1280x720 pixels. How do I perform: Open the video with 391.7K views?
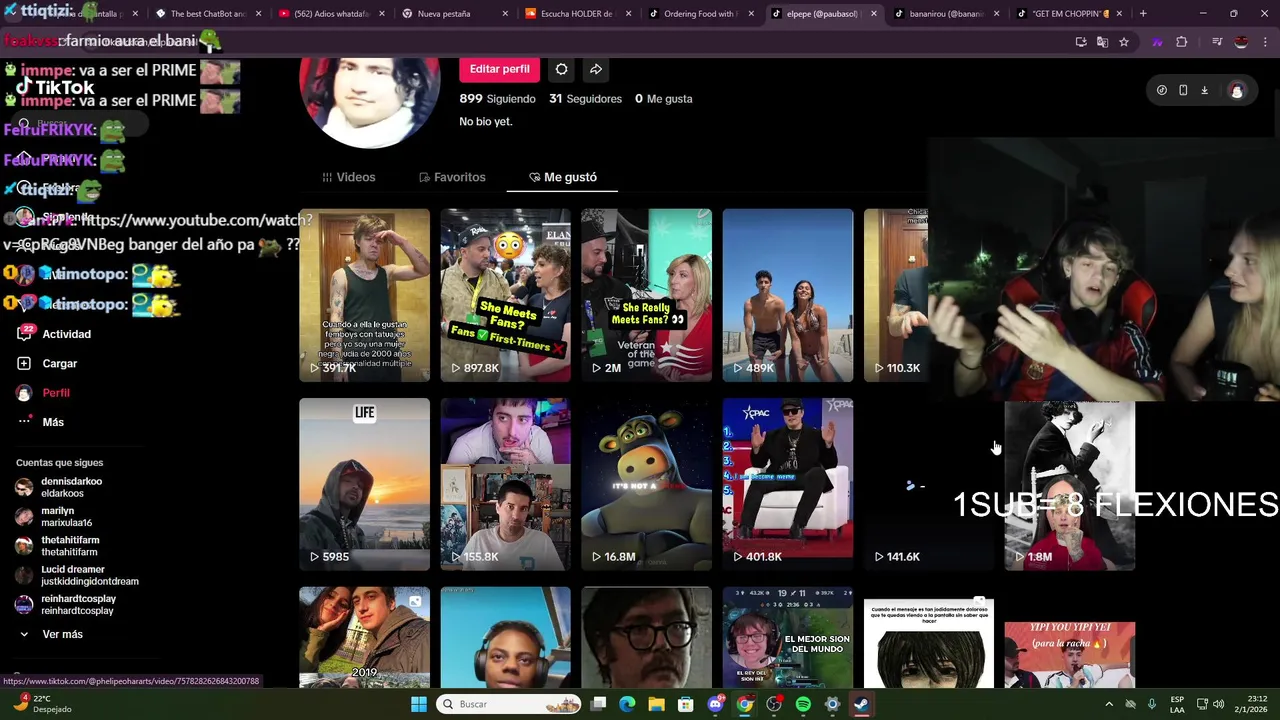pyautogui.click(x=364, y=295)
